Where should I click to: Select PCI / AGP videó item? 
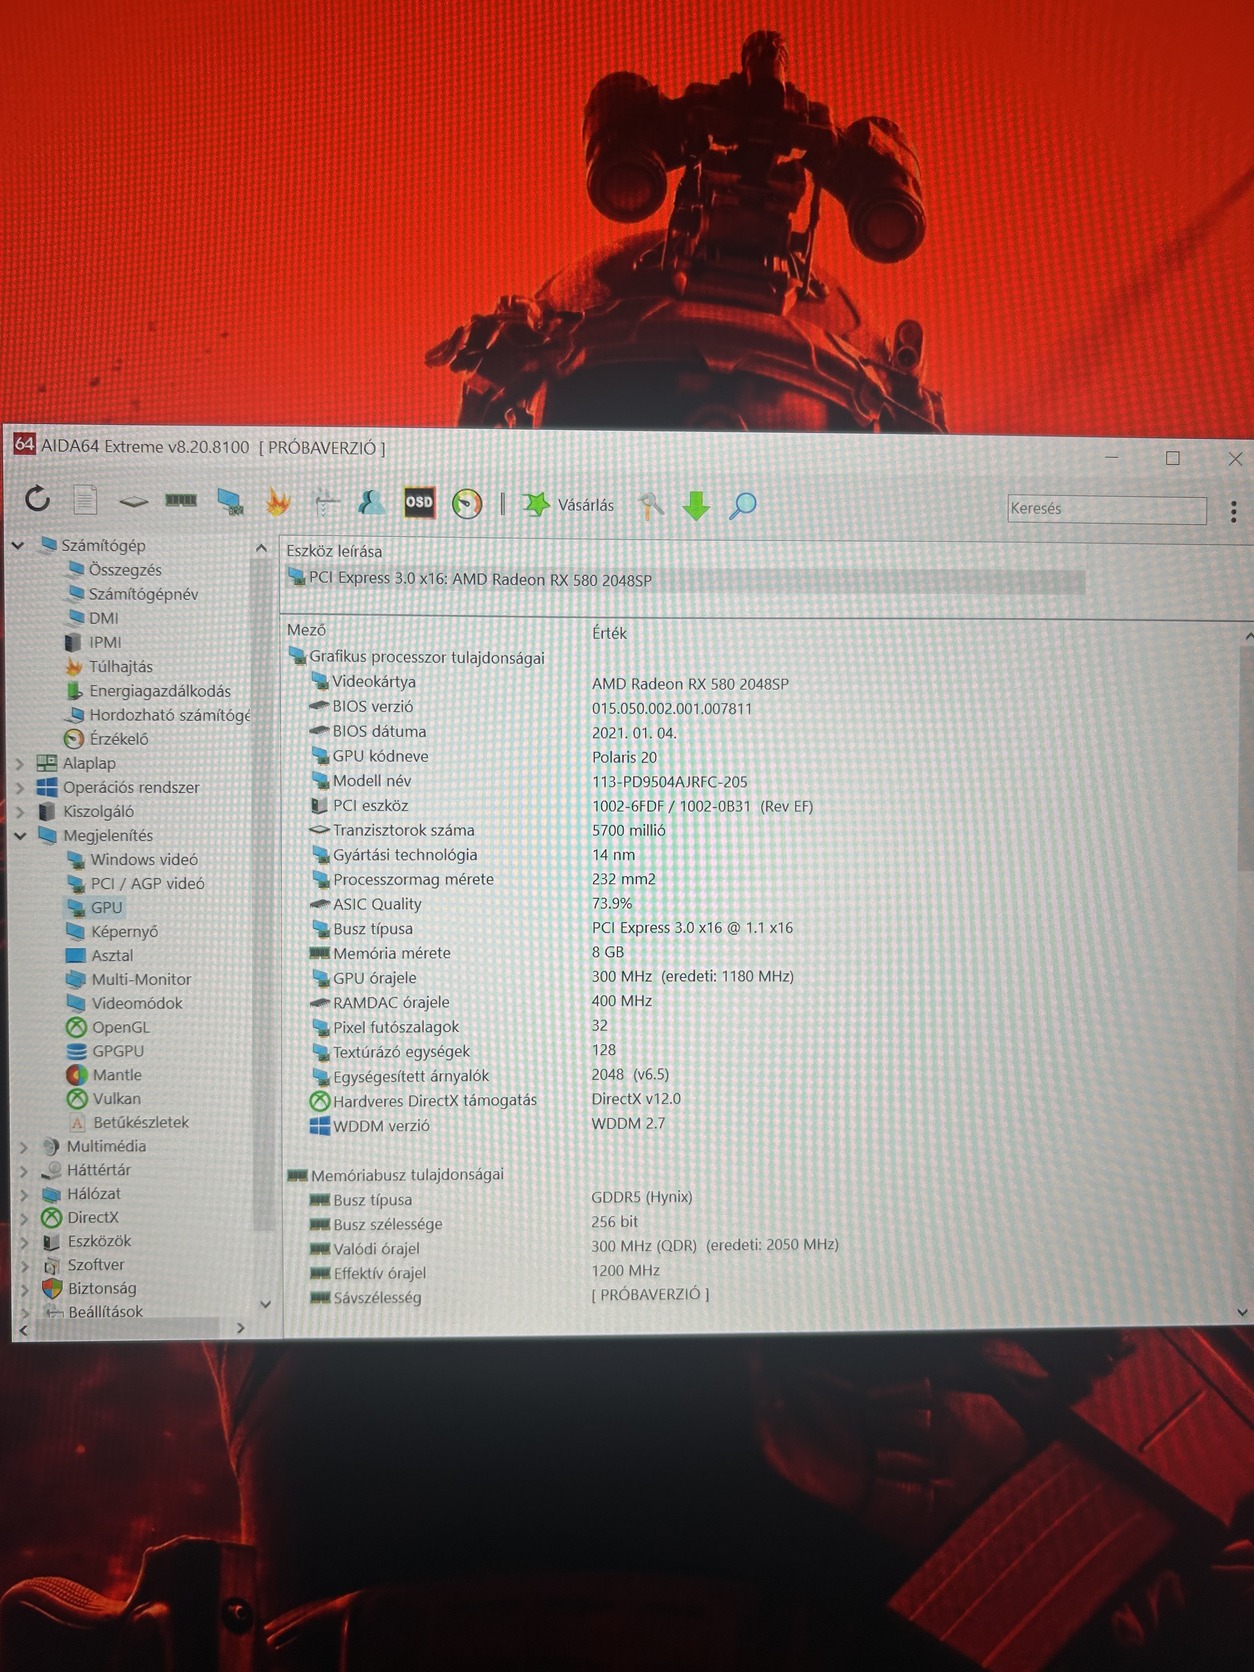[x=147, y=883]
